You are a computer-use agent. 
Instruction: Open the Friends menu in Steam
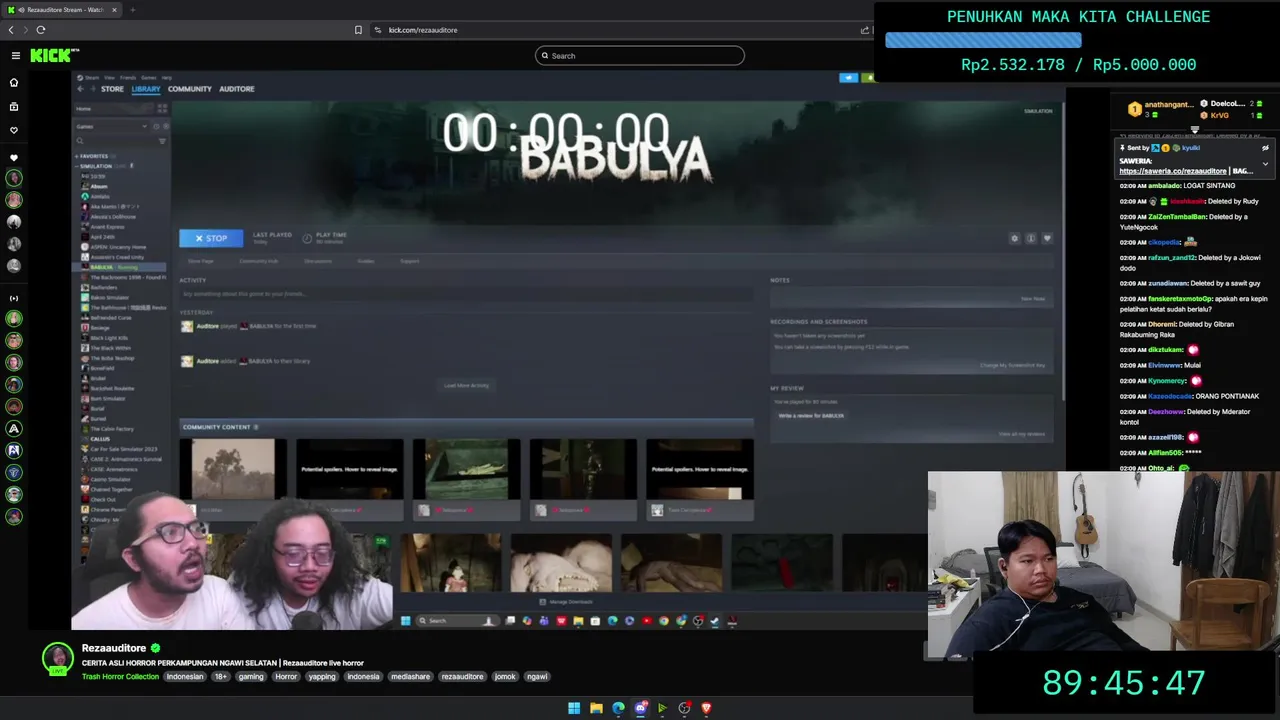pos(128,77)
